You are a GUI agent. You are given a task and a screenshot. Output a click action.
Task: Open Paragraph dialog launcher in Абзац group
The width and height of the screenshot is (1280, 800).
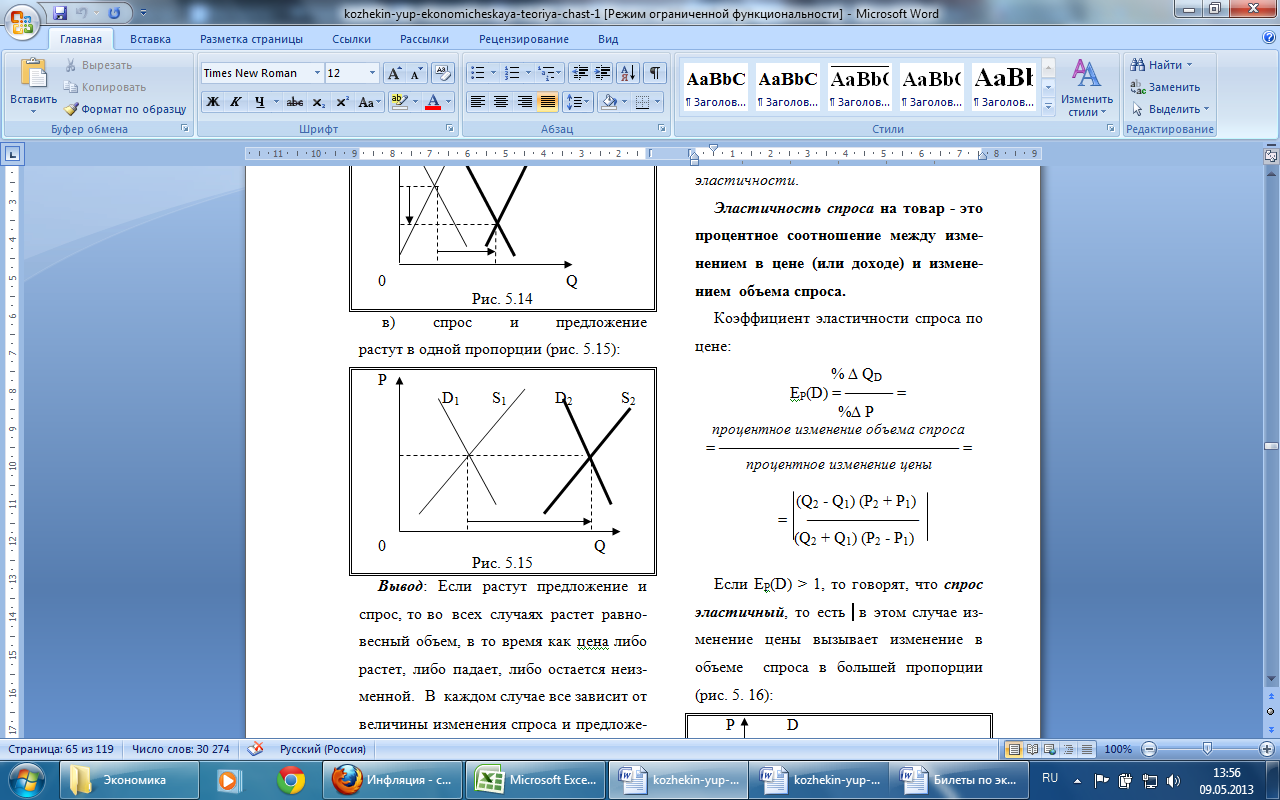click(x=662, y=129)
